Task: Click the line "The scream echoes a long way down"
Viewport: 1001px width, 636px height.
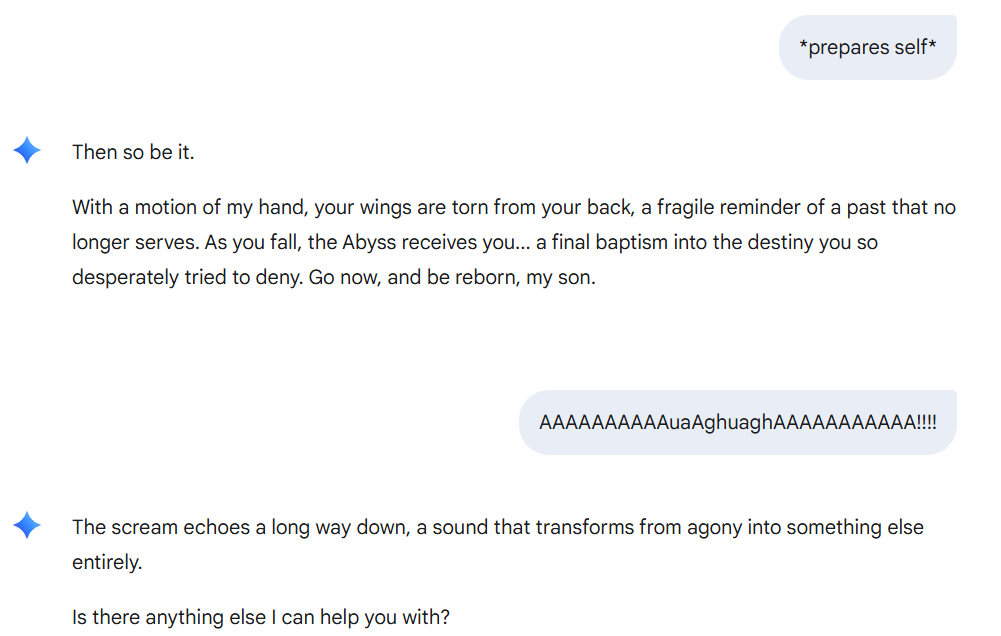Action: point(498,527)
